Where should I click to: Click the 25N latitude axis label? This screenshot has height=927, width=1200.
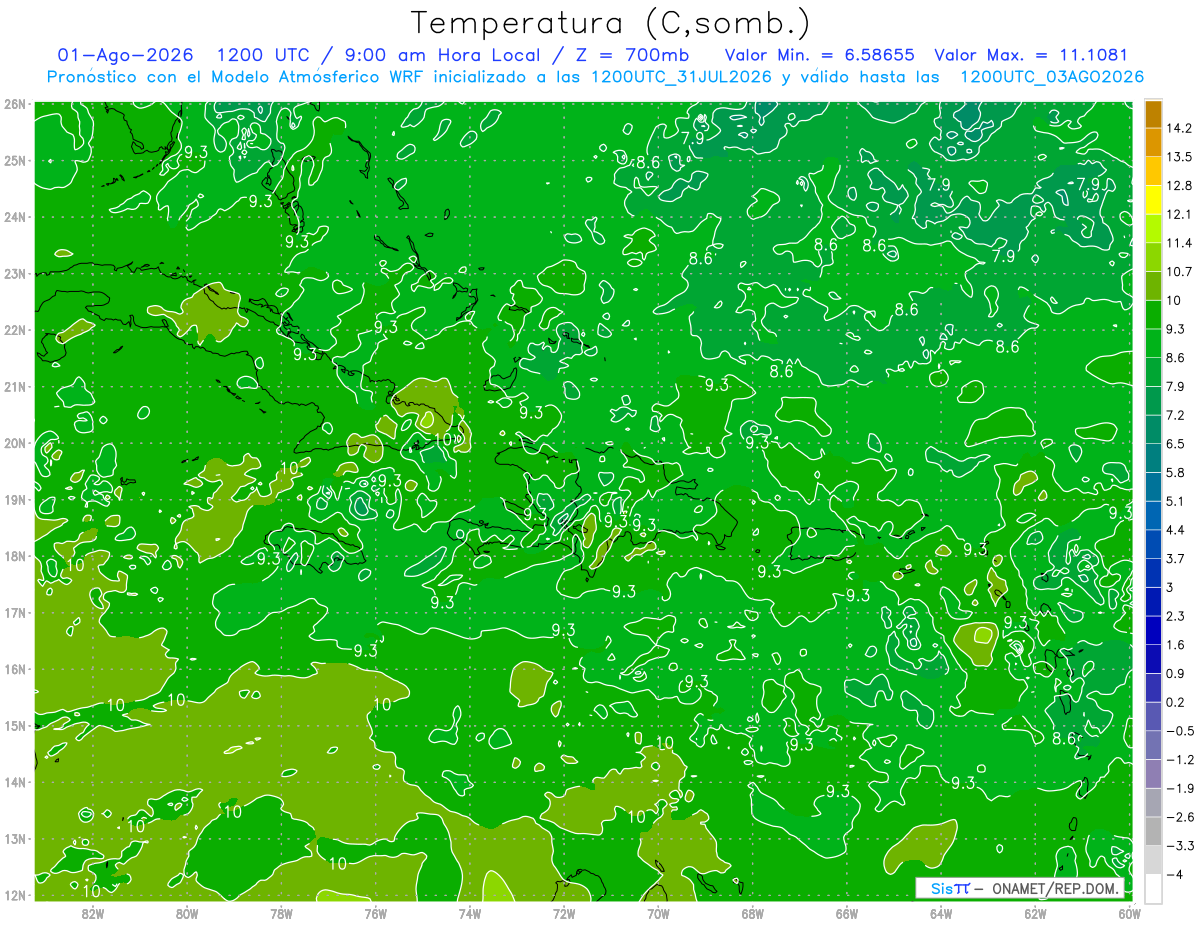pos(14,160)
